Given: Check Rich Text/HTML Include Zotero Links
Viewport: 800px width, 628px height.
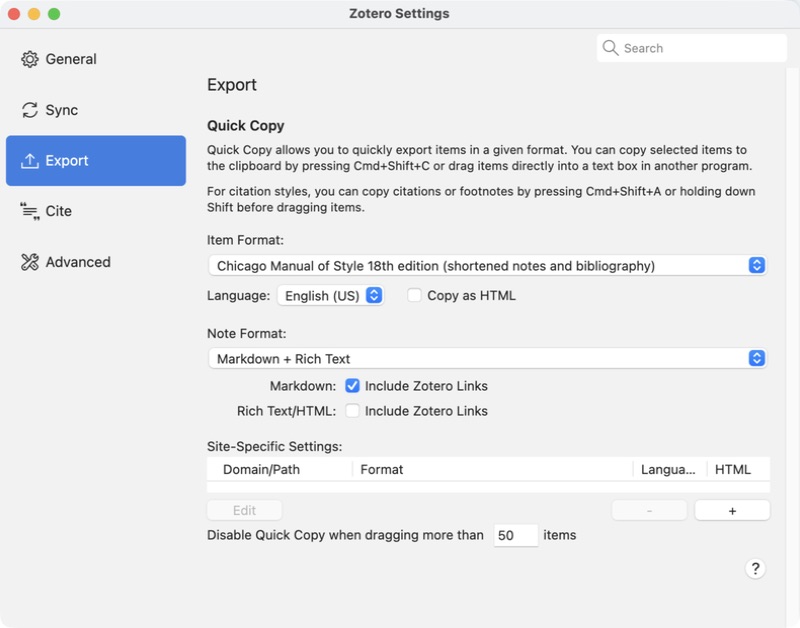Looking at the screenshot, I should 352,411.
